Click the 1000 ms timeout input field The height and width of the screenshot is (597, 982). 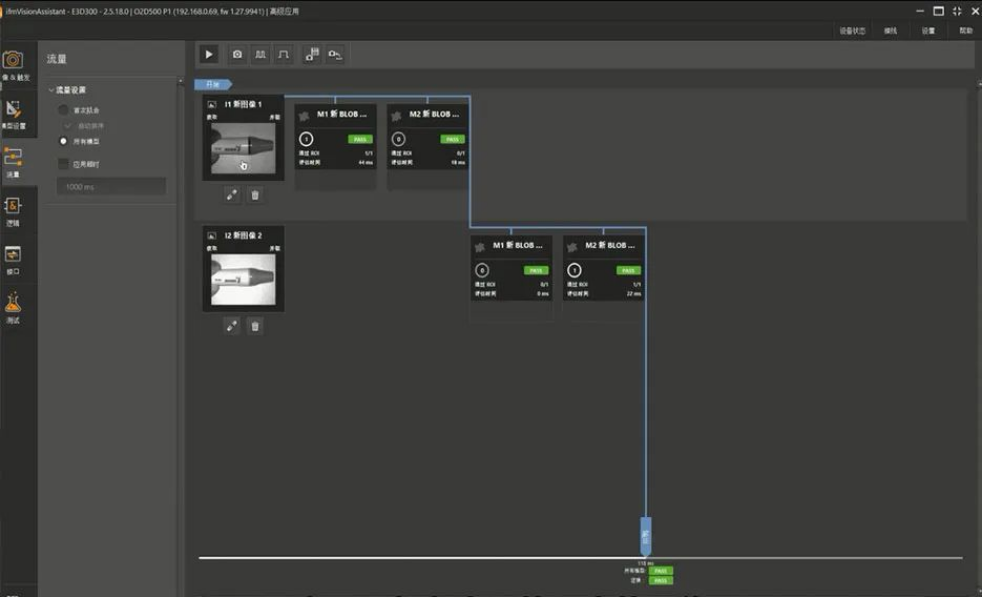tap(110, 187)
